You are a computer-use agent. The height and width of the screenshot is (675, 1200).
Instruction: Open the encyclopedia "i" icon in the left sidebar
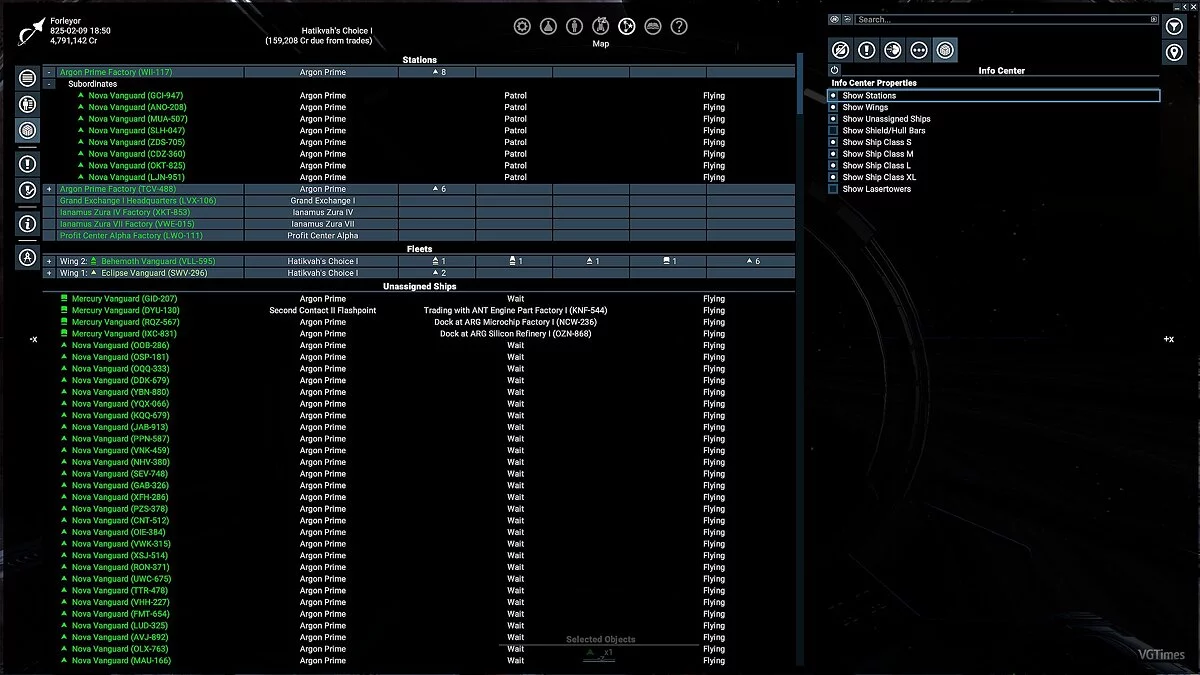pos(27,224)
